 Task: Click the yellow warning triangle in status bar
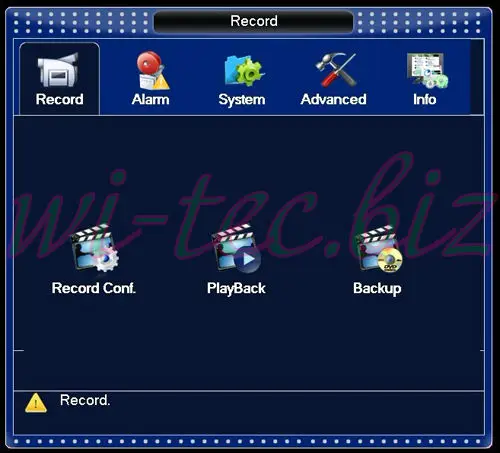(36, 403)
